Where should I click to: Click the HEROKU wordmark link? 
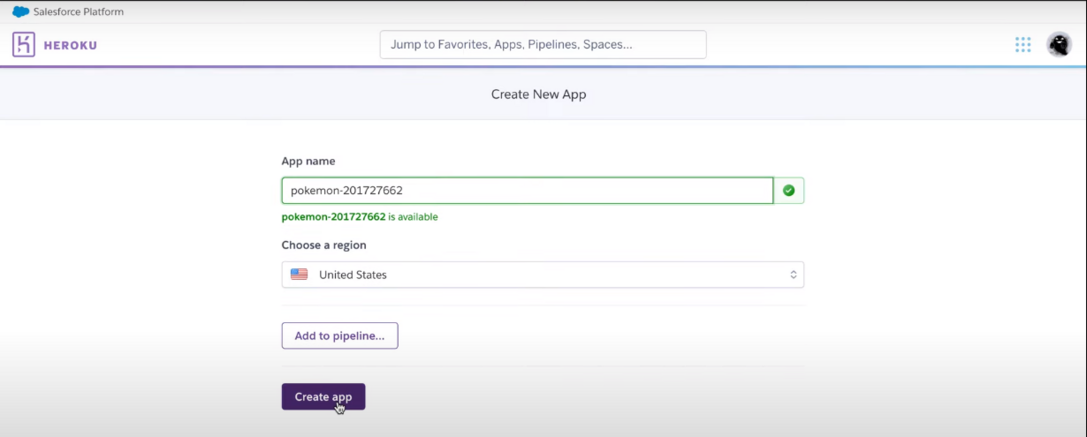pyautogui.click(x=70, y=46)
